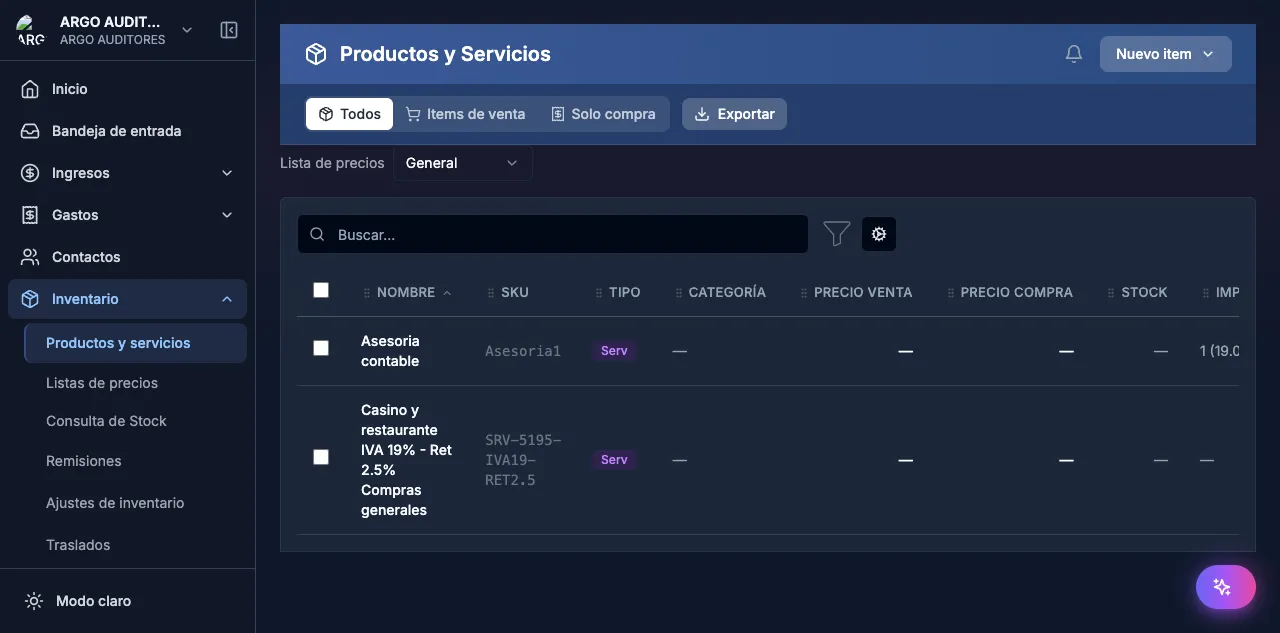Open the General price list dropdown

(x=462, y=162)
